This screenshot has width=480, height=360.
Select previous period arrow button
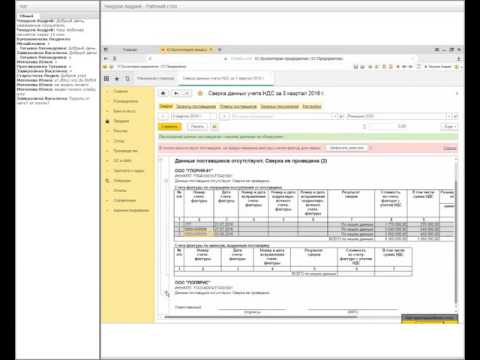point(164,116)
